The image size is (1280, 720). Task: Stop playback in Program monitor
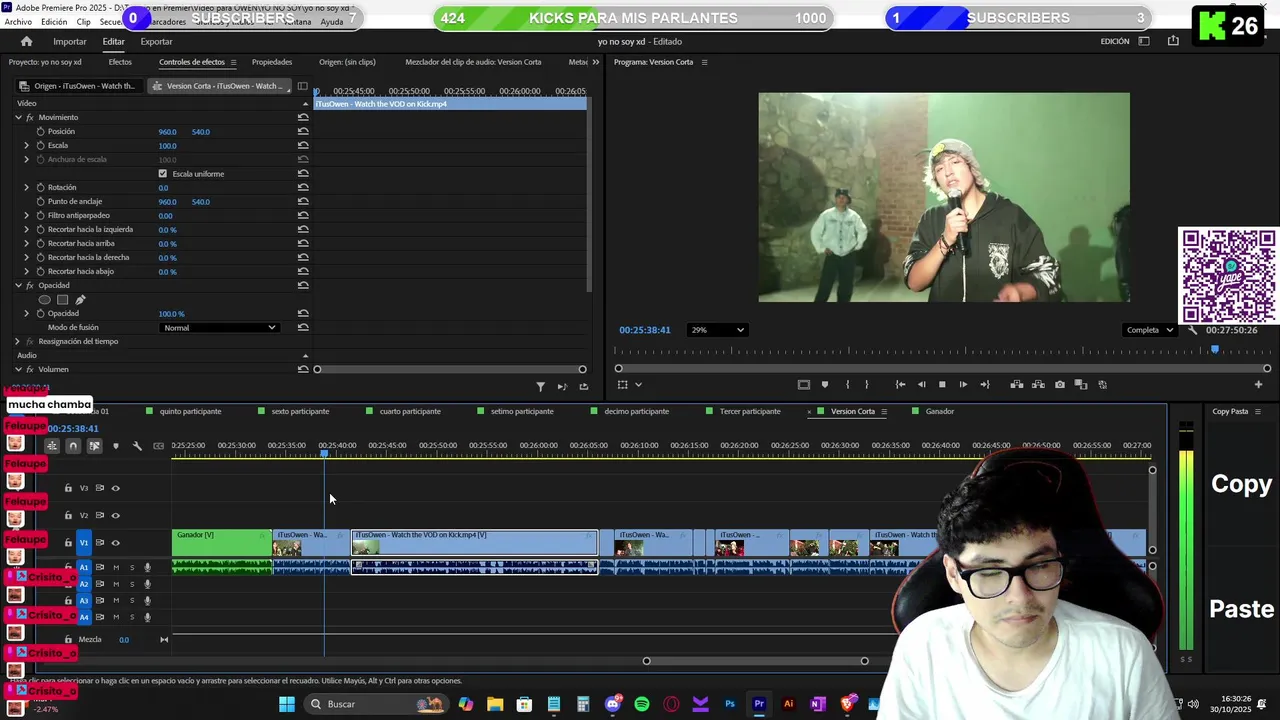942,384
